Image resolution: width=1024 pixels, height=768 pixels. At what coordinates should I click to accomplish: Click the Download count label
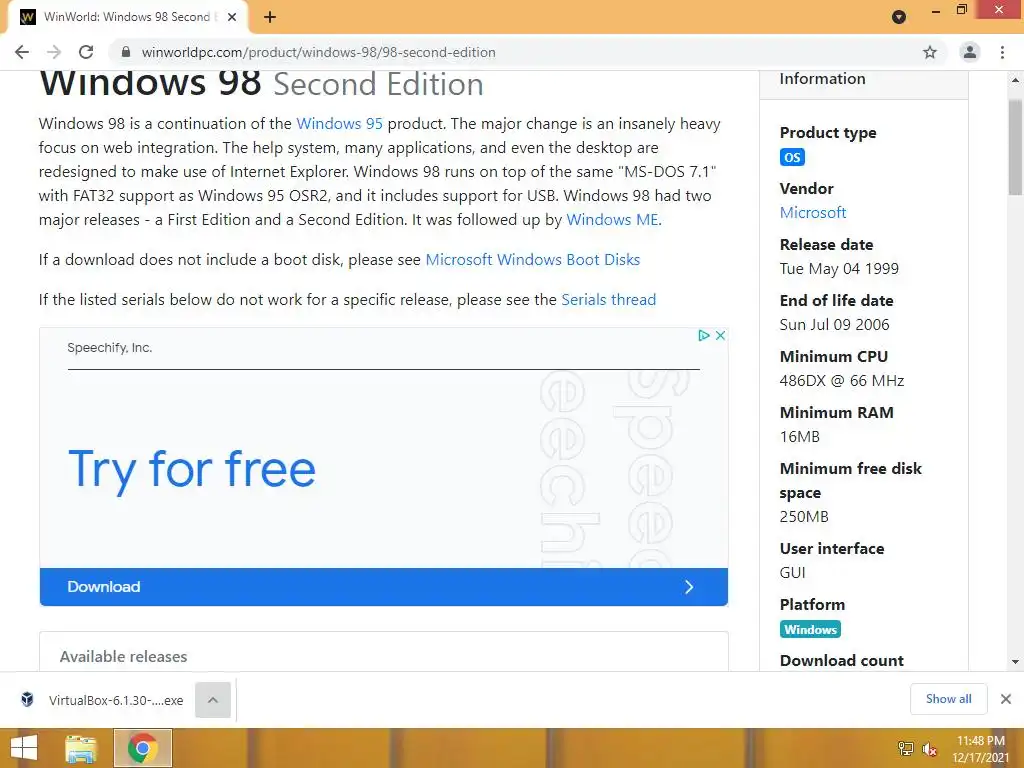point(842,660)
